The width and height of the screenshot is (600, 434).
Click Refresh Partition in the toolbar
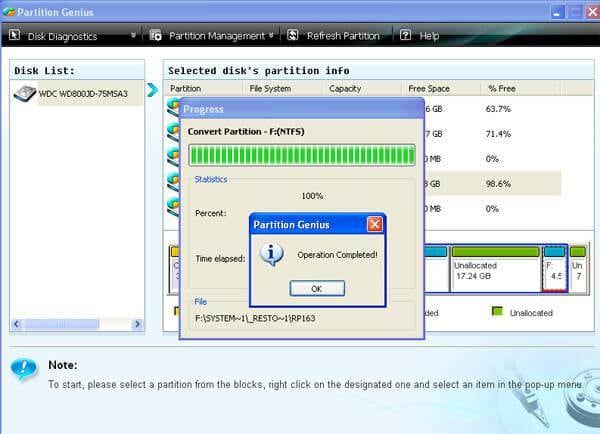(x=343, y=36)
